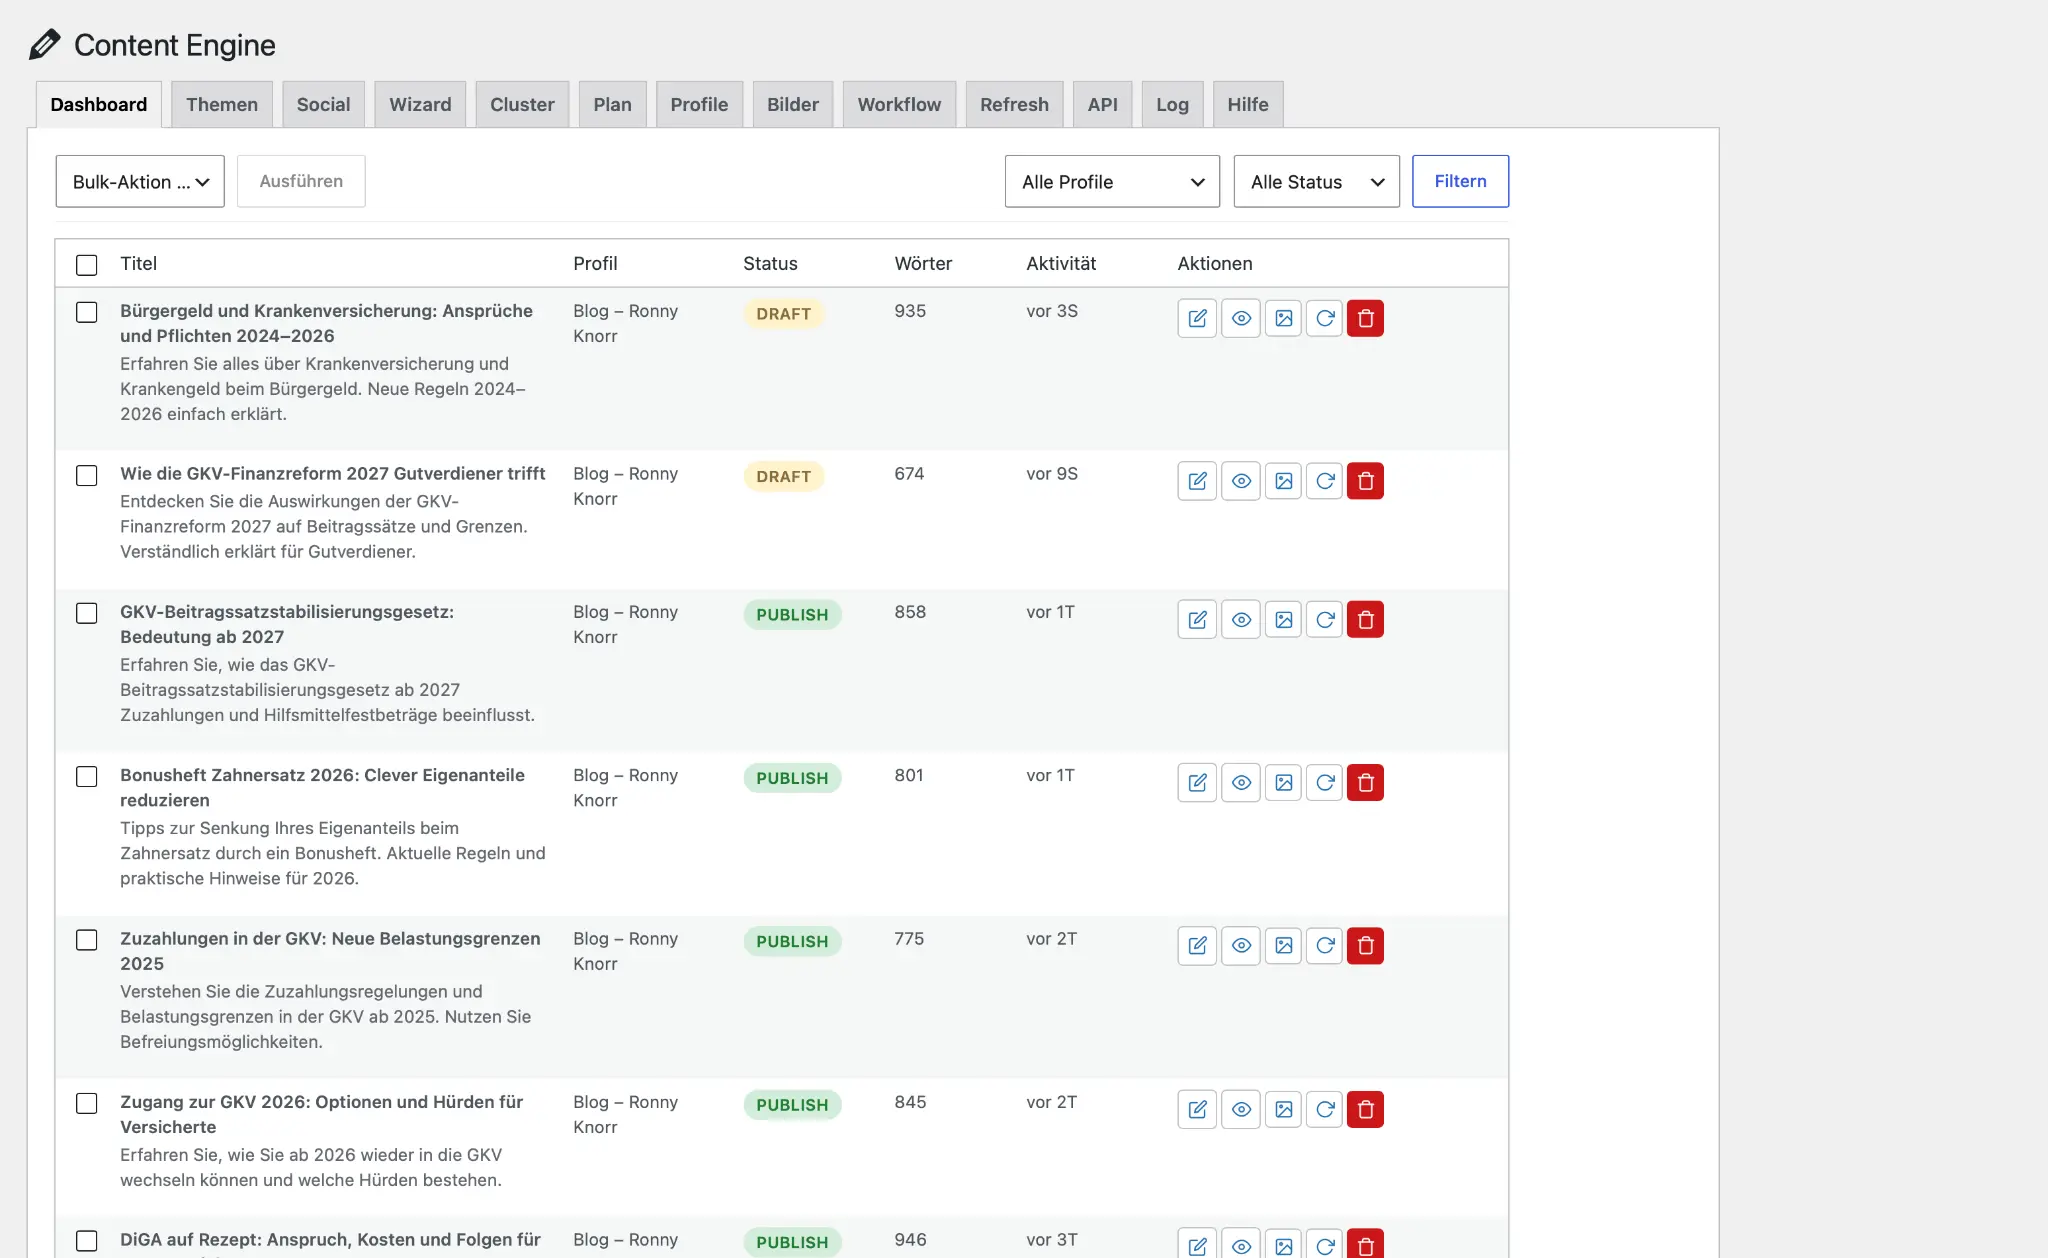Open the Social tab

[x=323, y=104]
